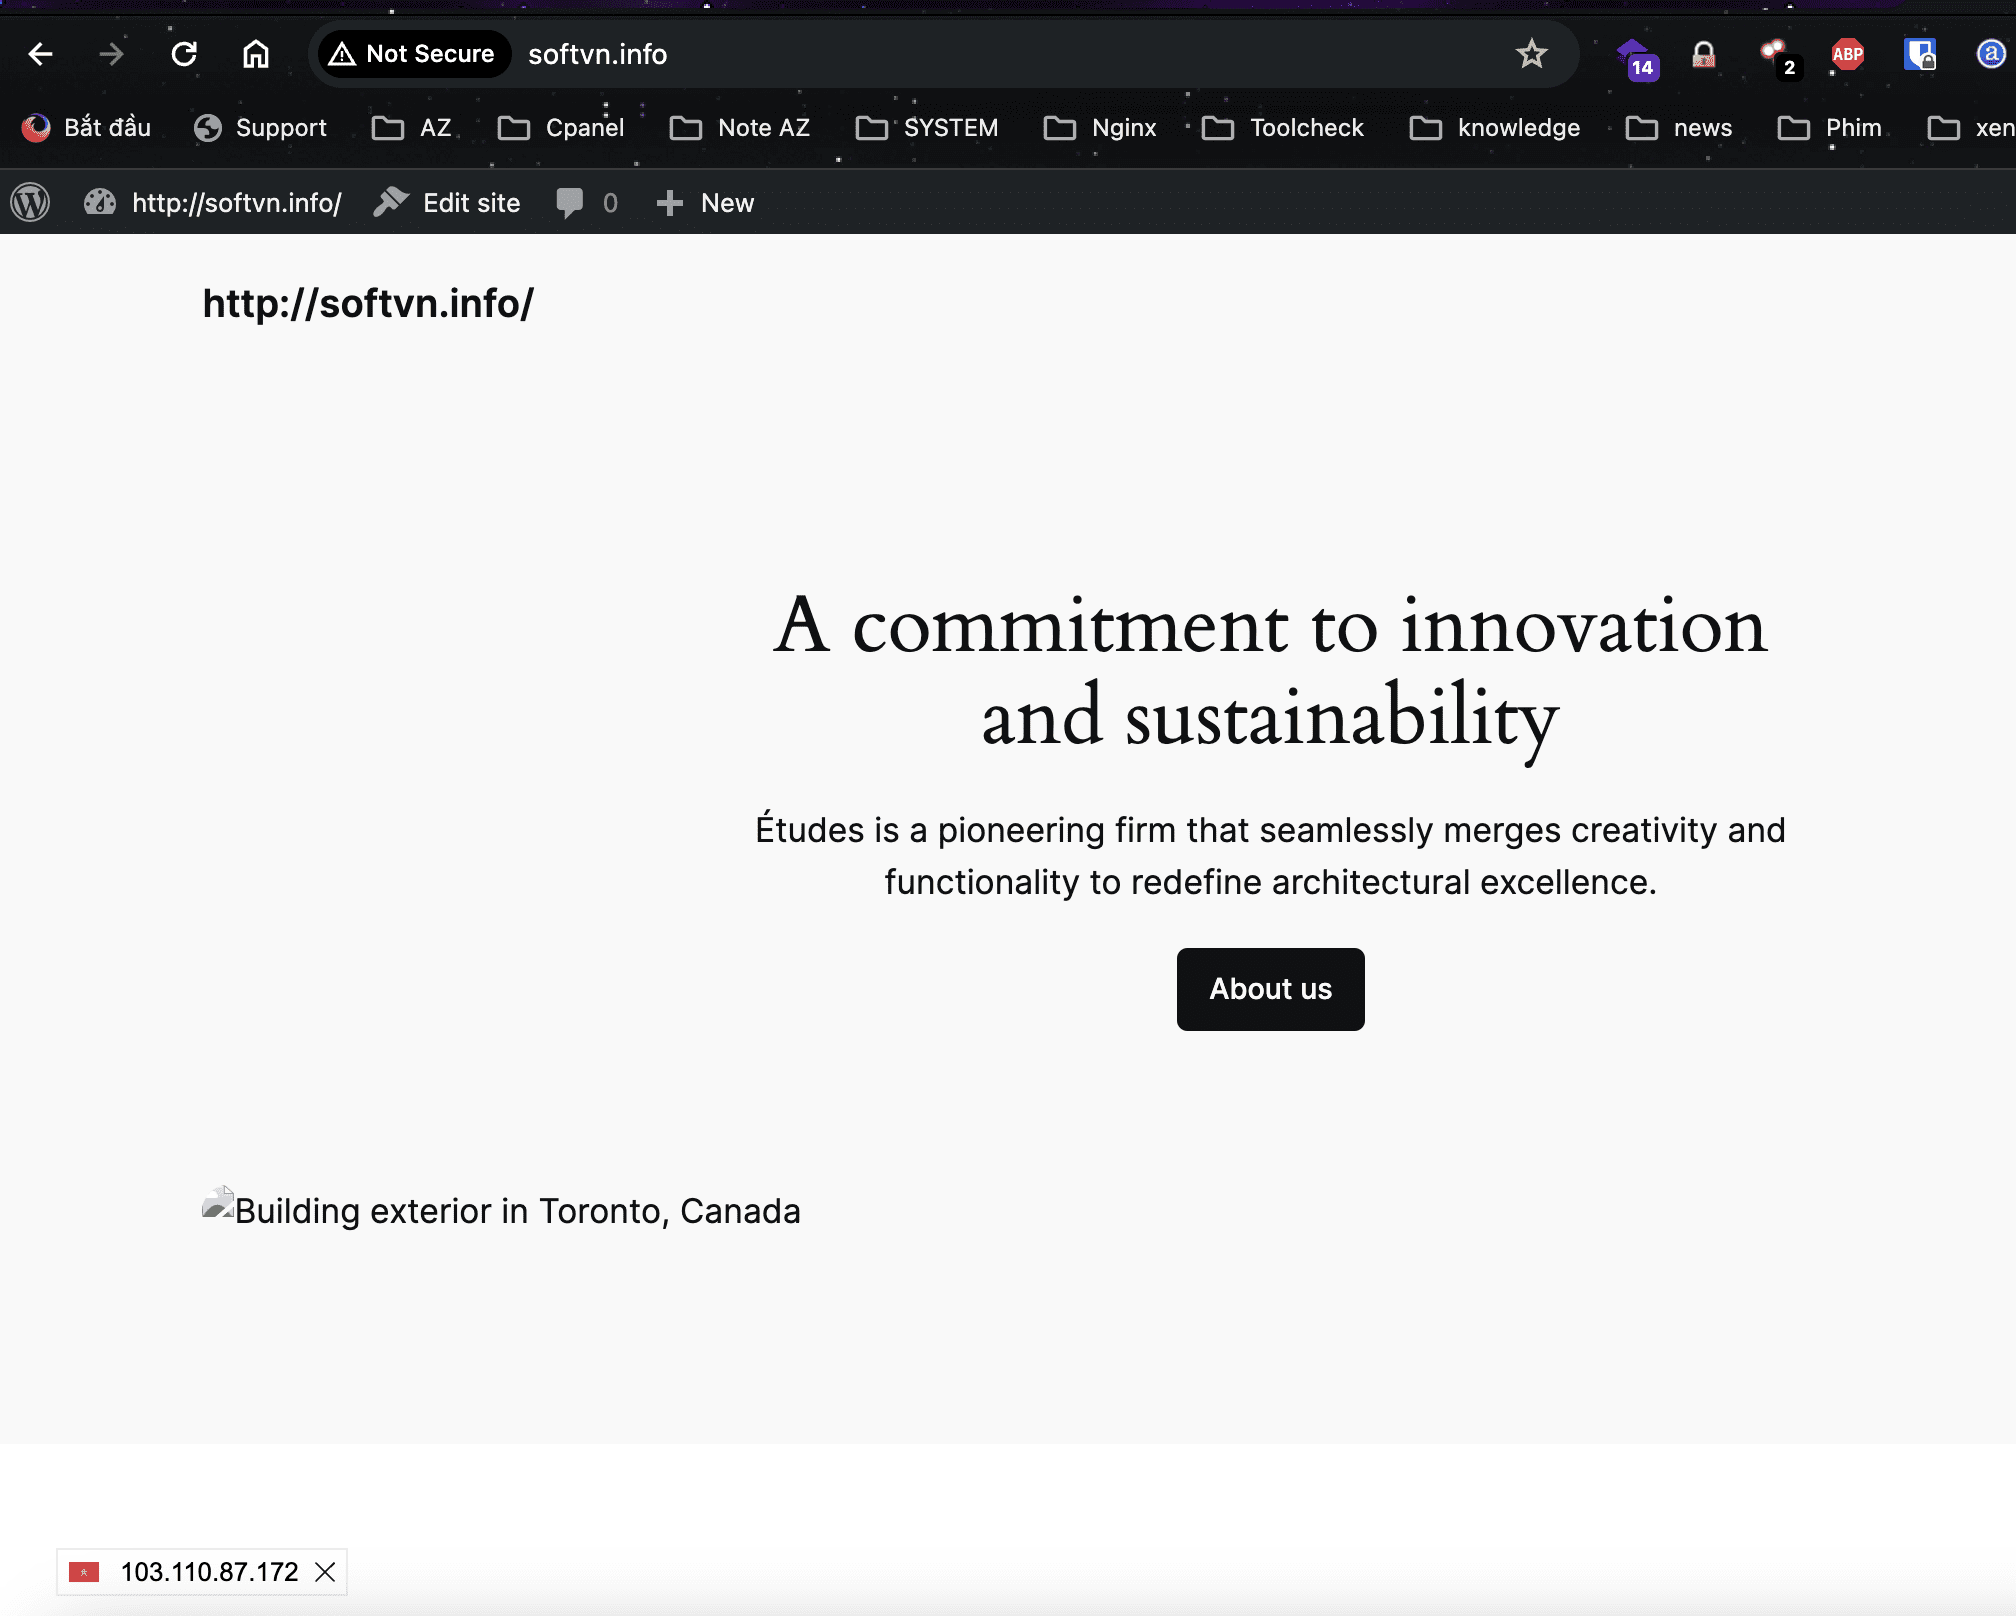Screen dimensions: 2016x1616
Task: Bookmark page with star icon
Action: (1531, 54)
